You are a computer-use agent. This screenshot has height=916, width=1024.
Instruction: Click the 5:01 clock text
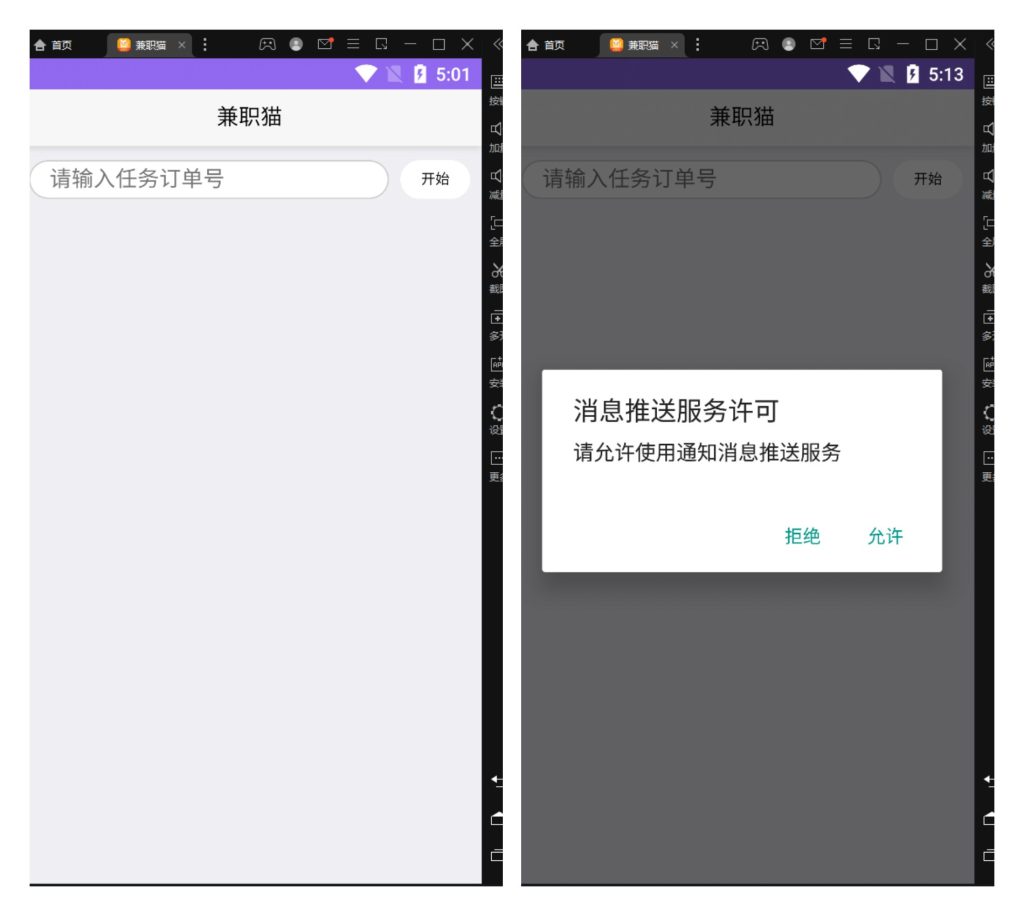[453, 74]
